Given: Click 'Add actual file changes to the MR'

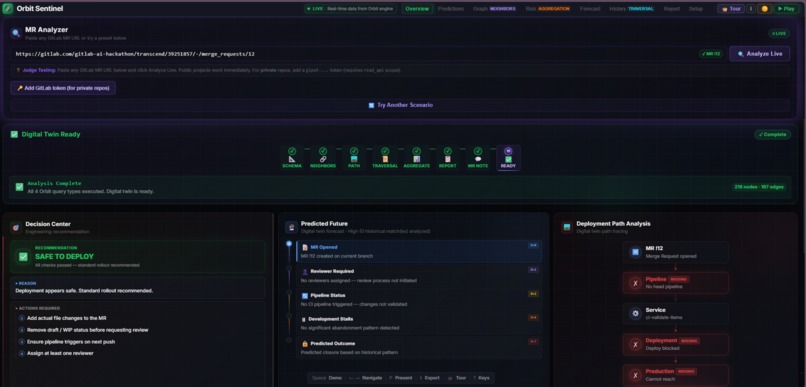Looking at the screenshot, I should (x=67, y=318).
